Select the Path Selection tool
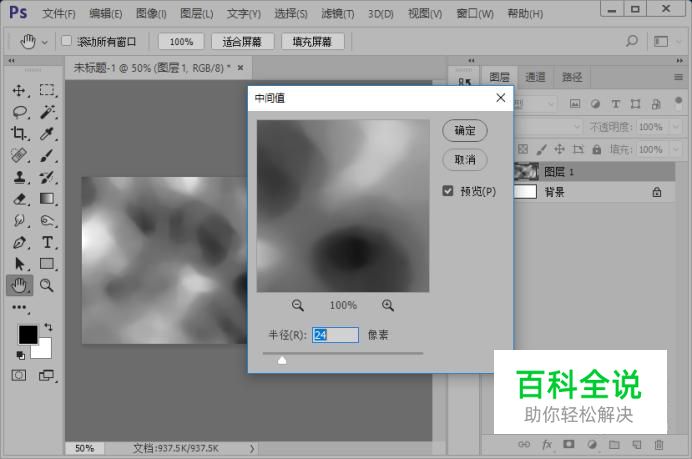Image resolution: width=692 pixels, height=459 pixels. pos(19,264)
